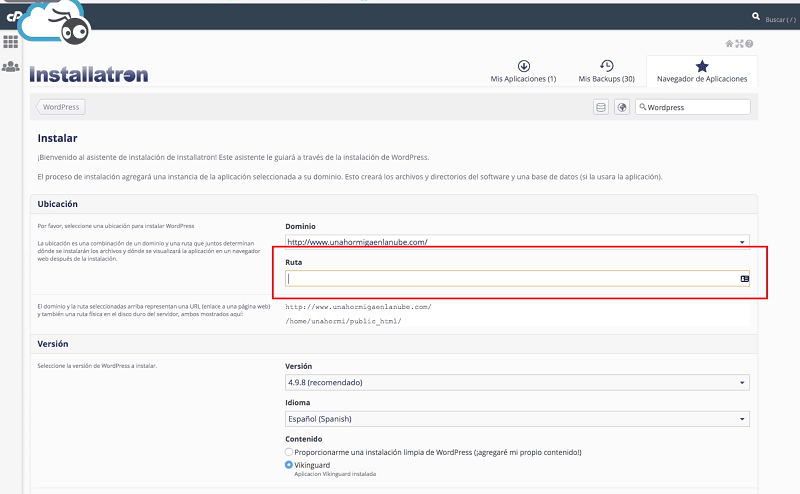Click the Installatron logo
The image size is (800, 494).
coord(89,75)
